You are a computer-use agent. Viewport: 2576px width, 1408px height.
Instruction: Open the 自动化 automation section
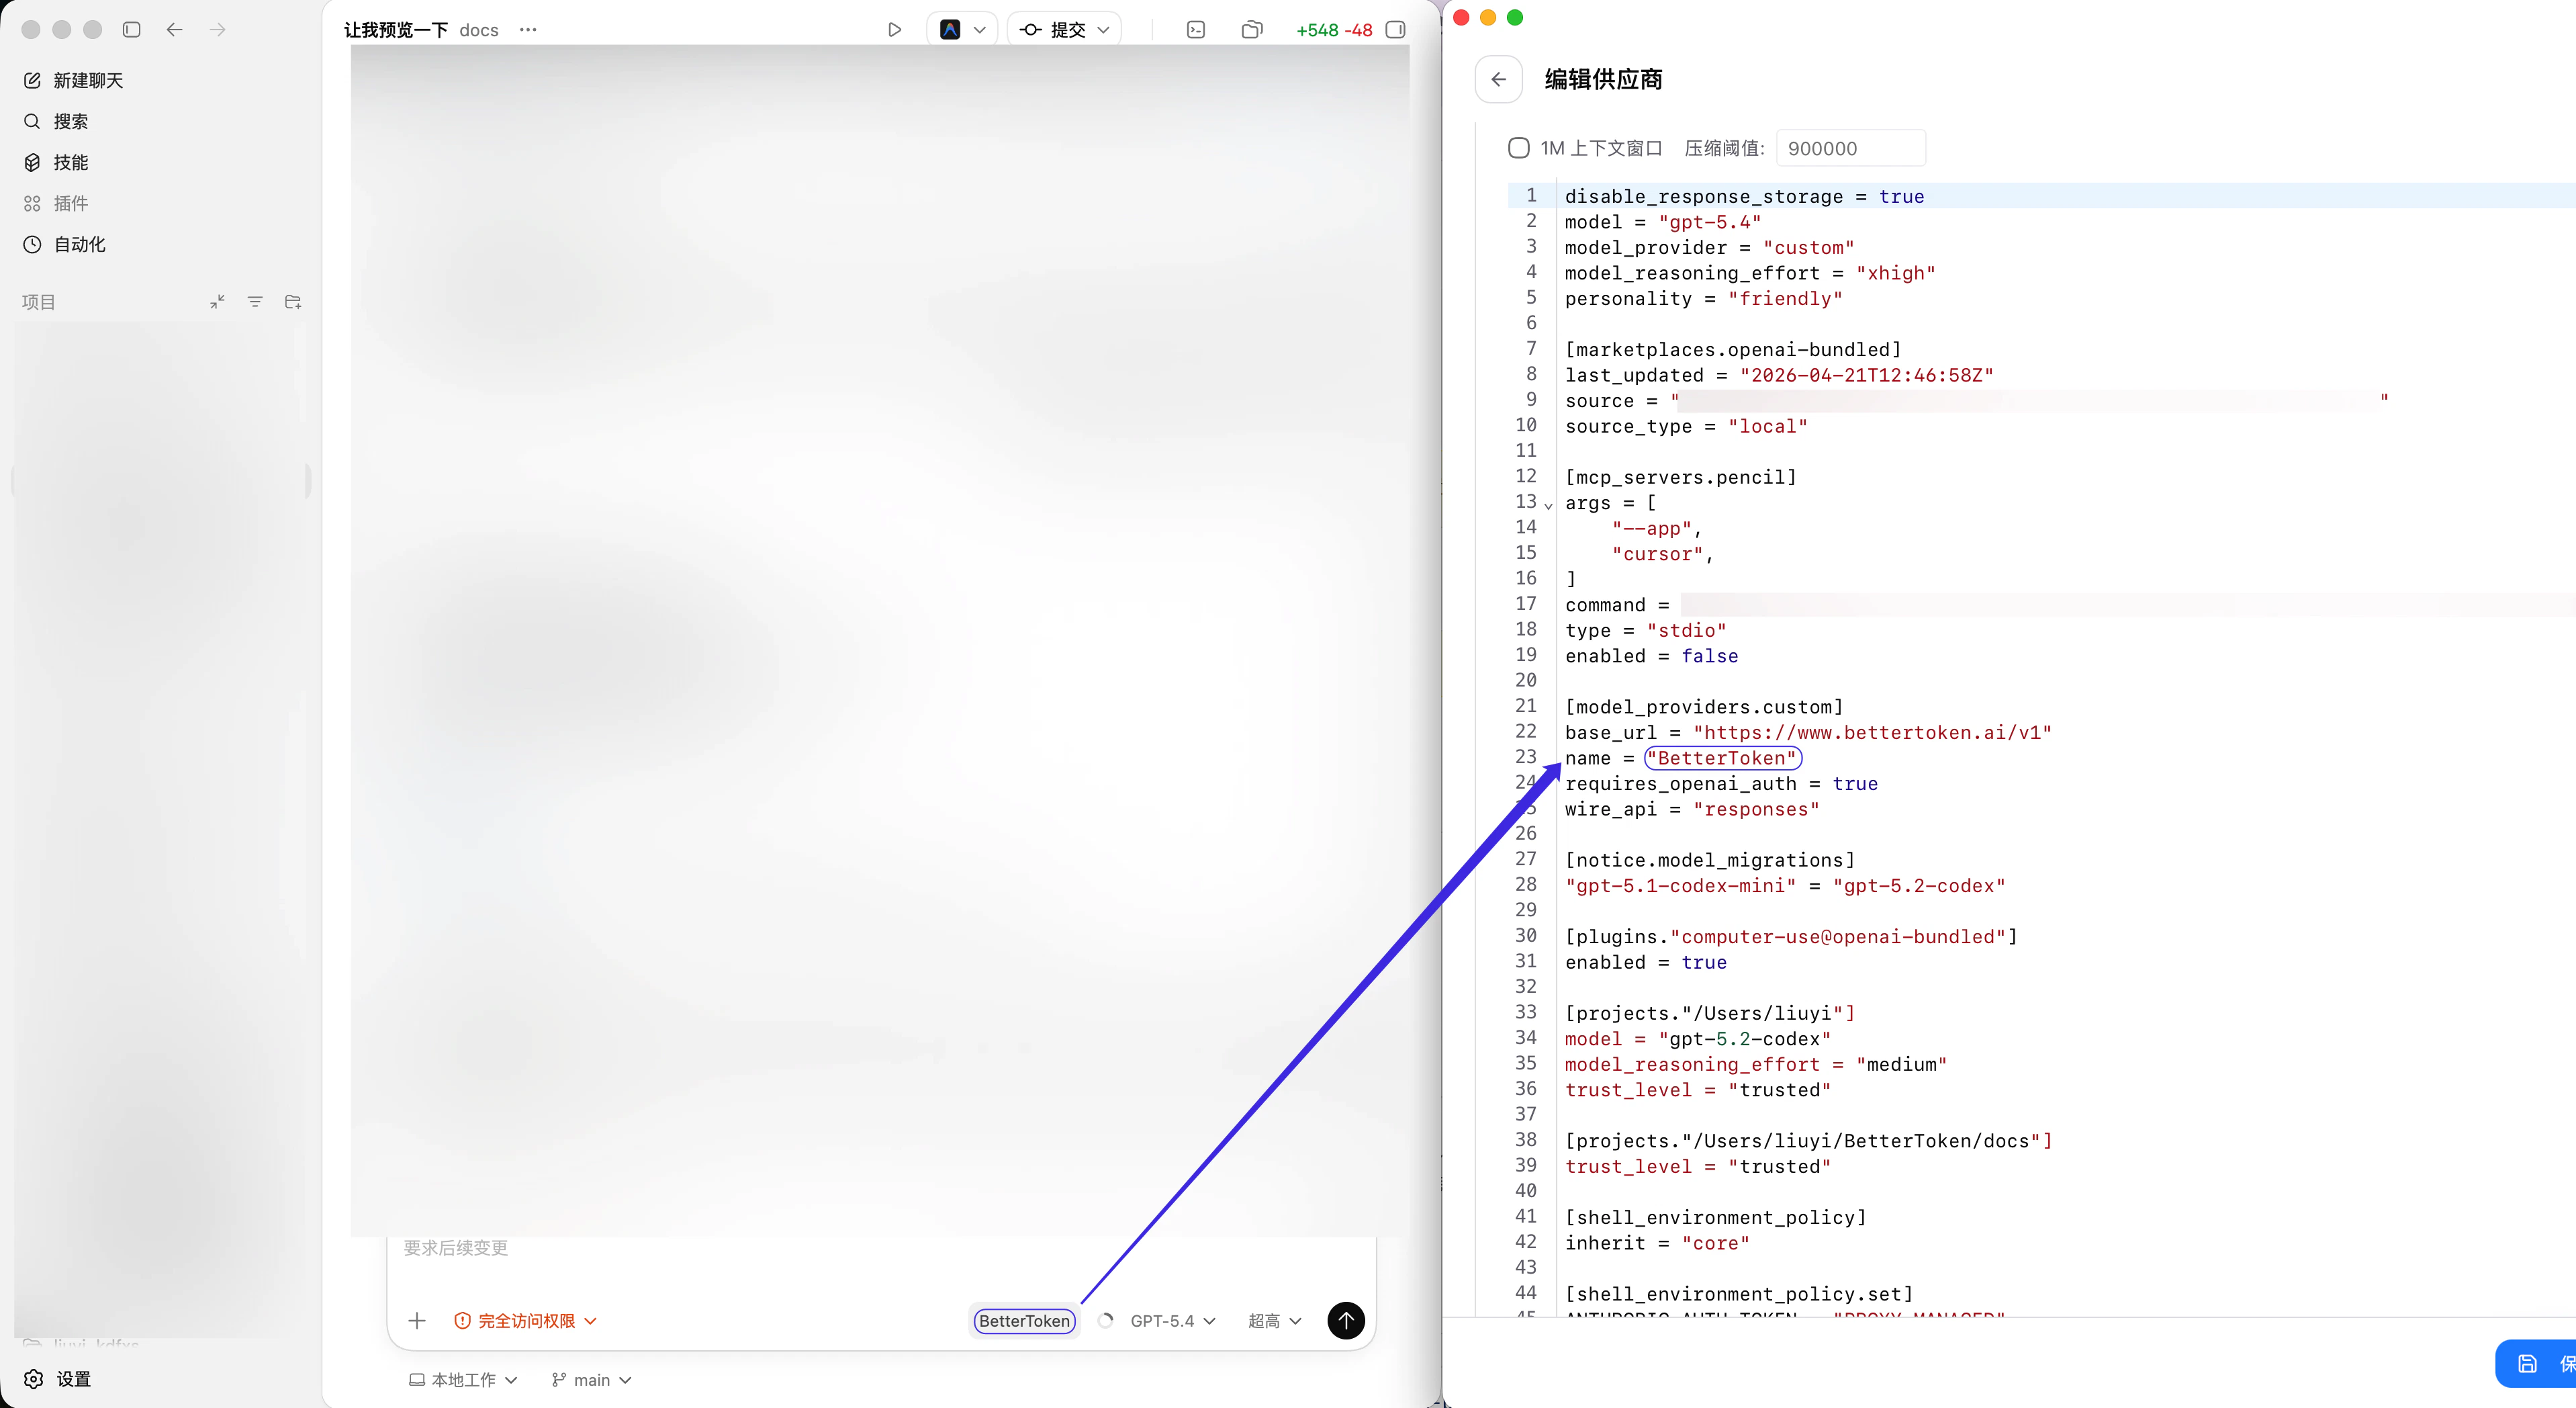[x=78, y=243]
